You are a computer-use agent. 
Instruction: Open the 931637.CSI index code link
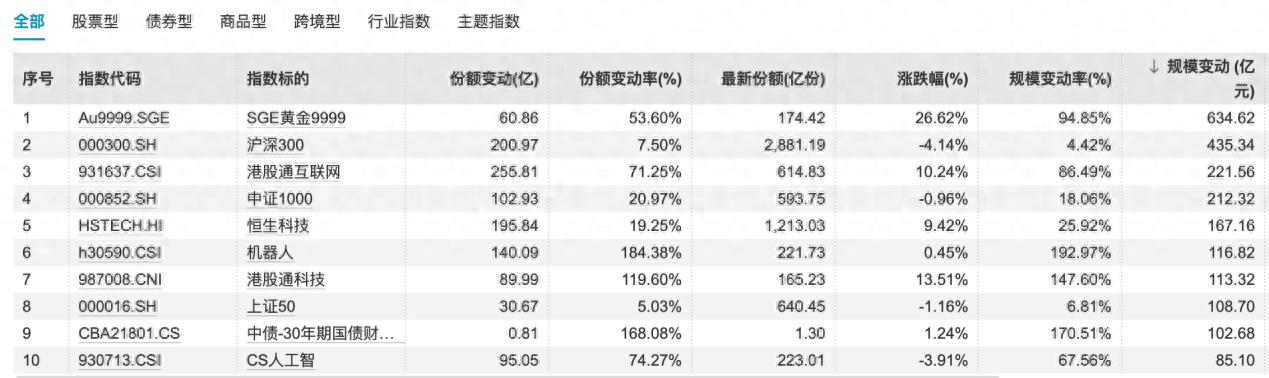(117, 172)
